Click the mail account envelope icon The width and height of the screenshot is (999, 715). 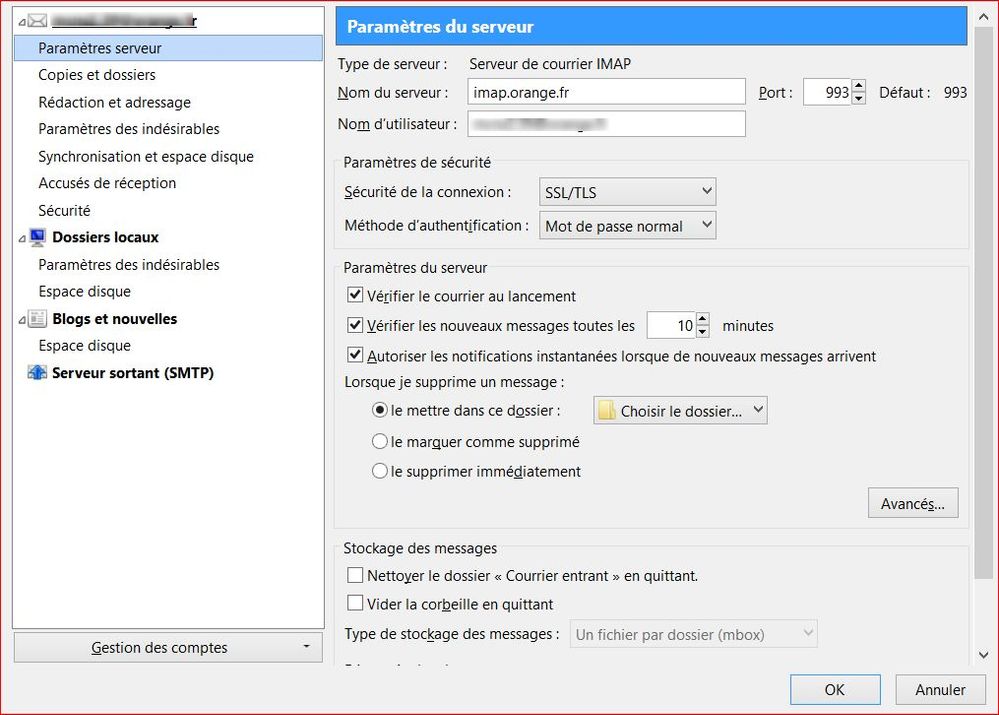[x=38, y=20]
